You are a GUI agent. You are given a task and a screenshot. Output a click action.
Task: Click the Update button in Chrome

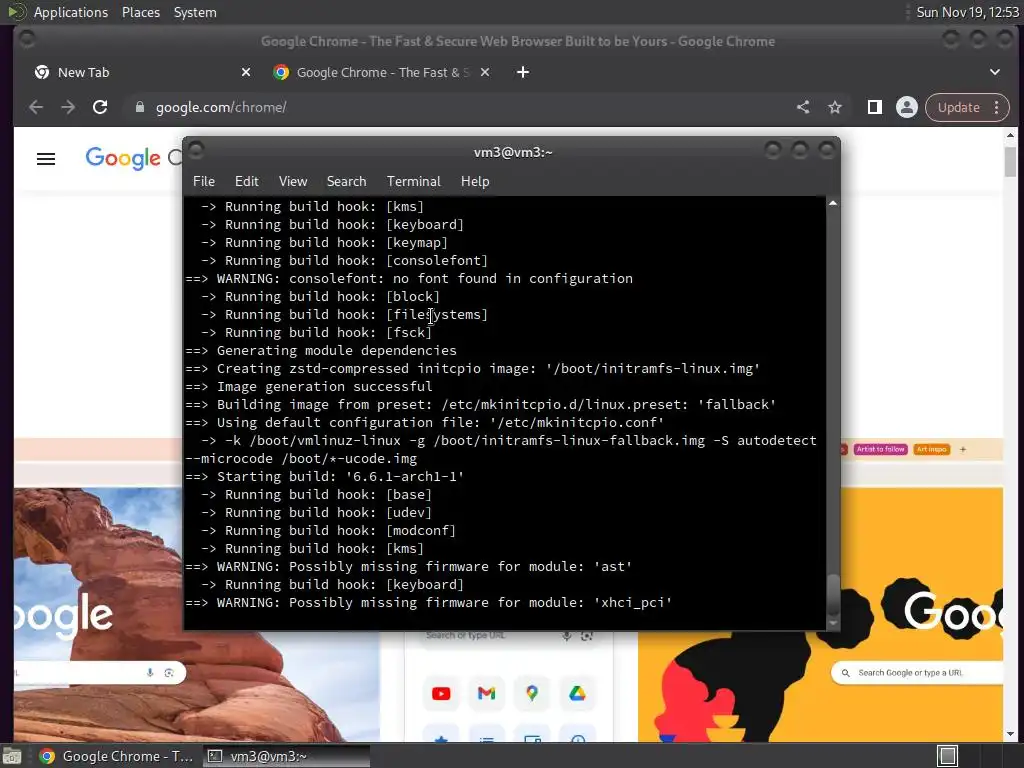pos(958,107)
